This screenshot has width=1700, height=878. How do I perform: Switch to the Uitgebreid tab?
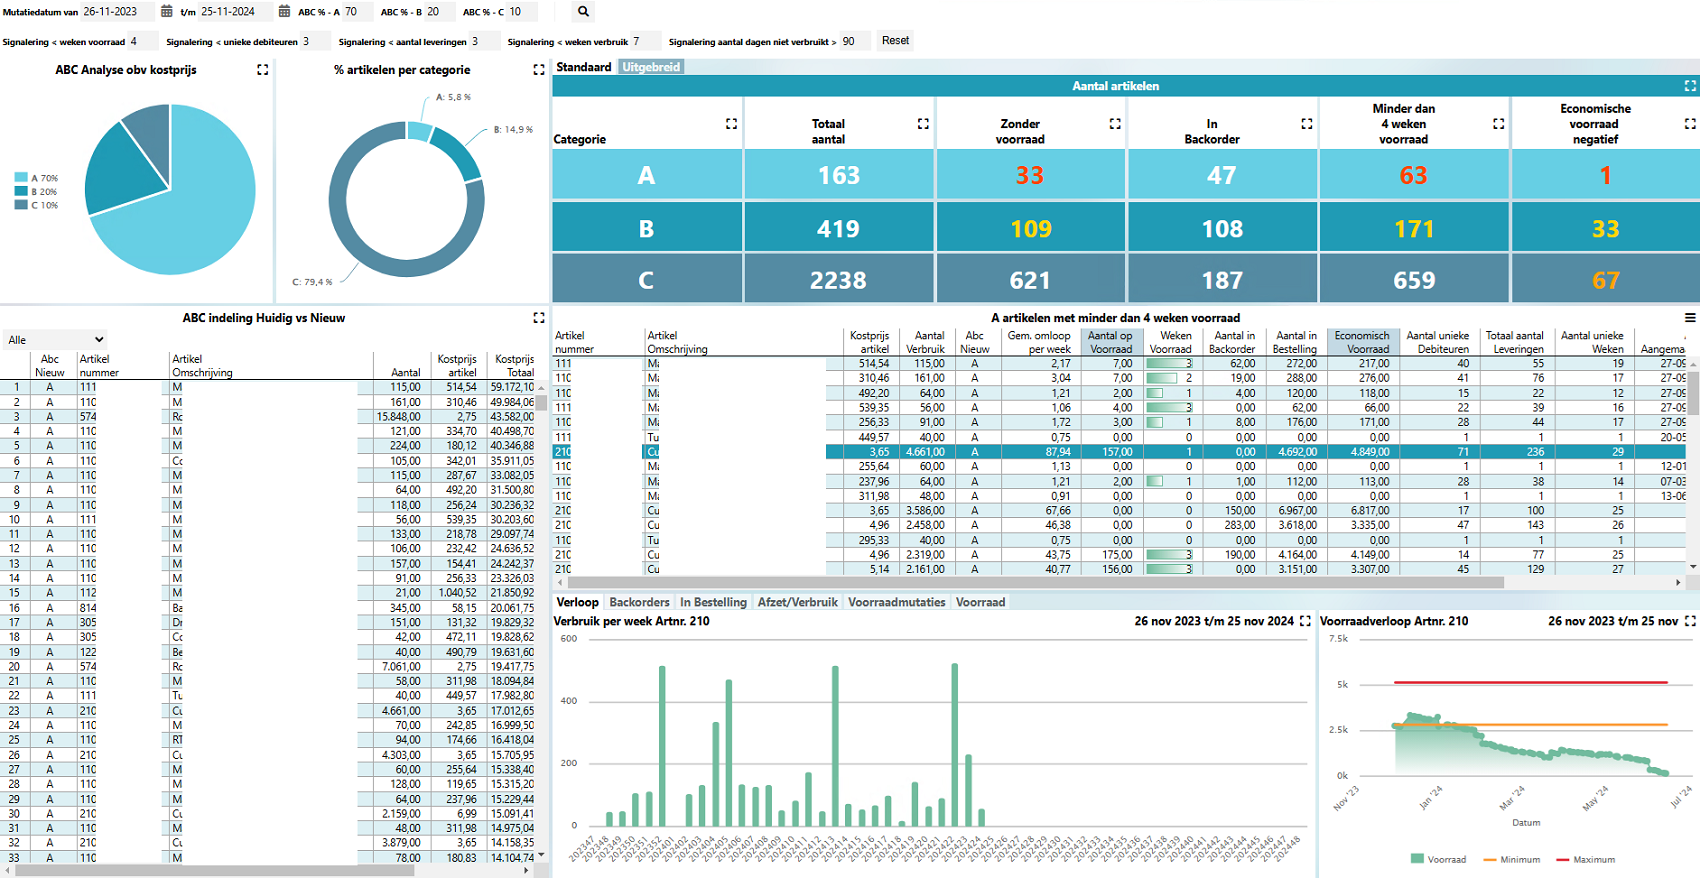click(651, 67)
